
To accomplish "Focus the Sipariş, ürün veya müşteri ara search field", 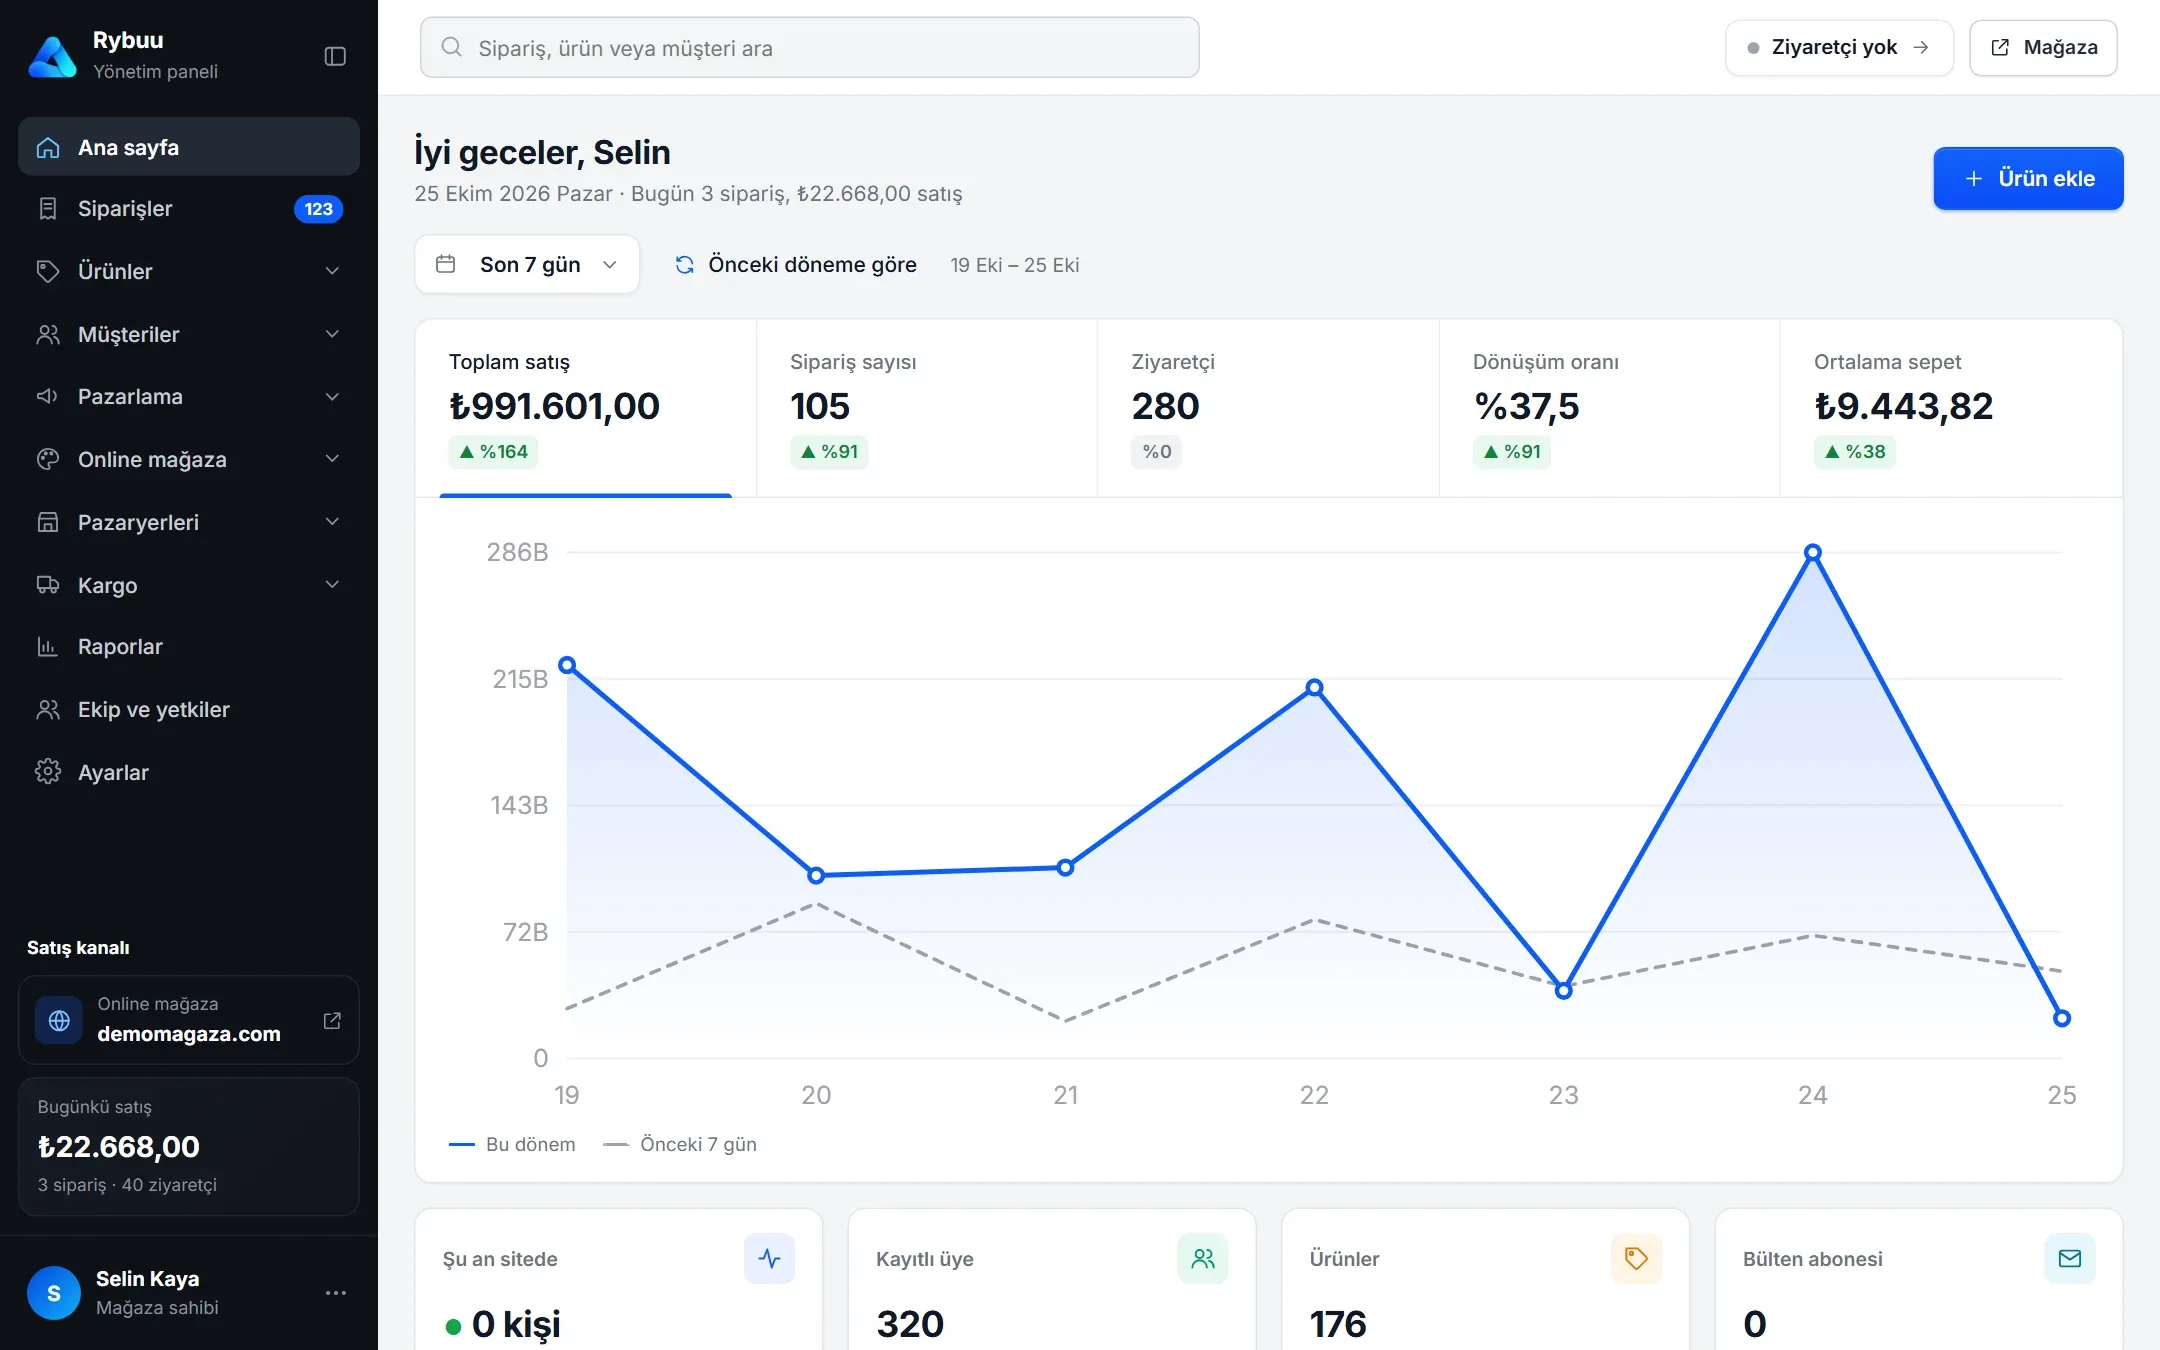I will 809,48.
